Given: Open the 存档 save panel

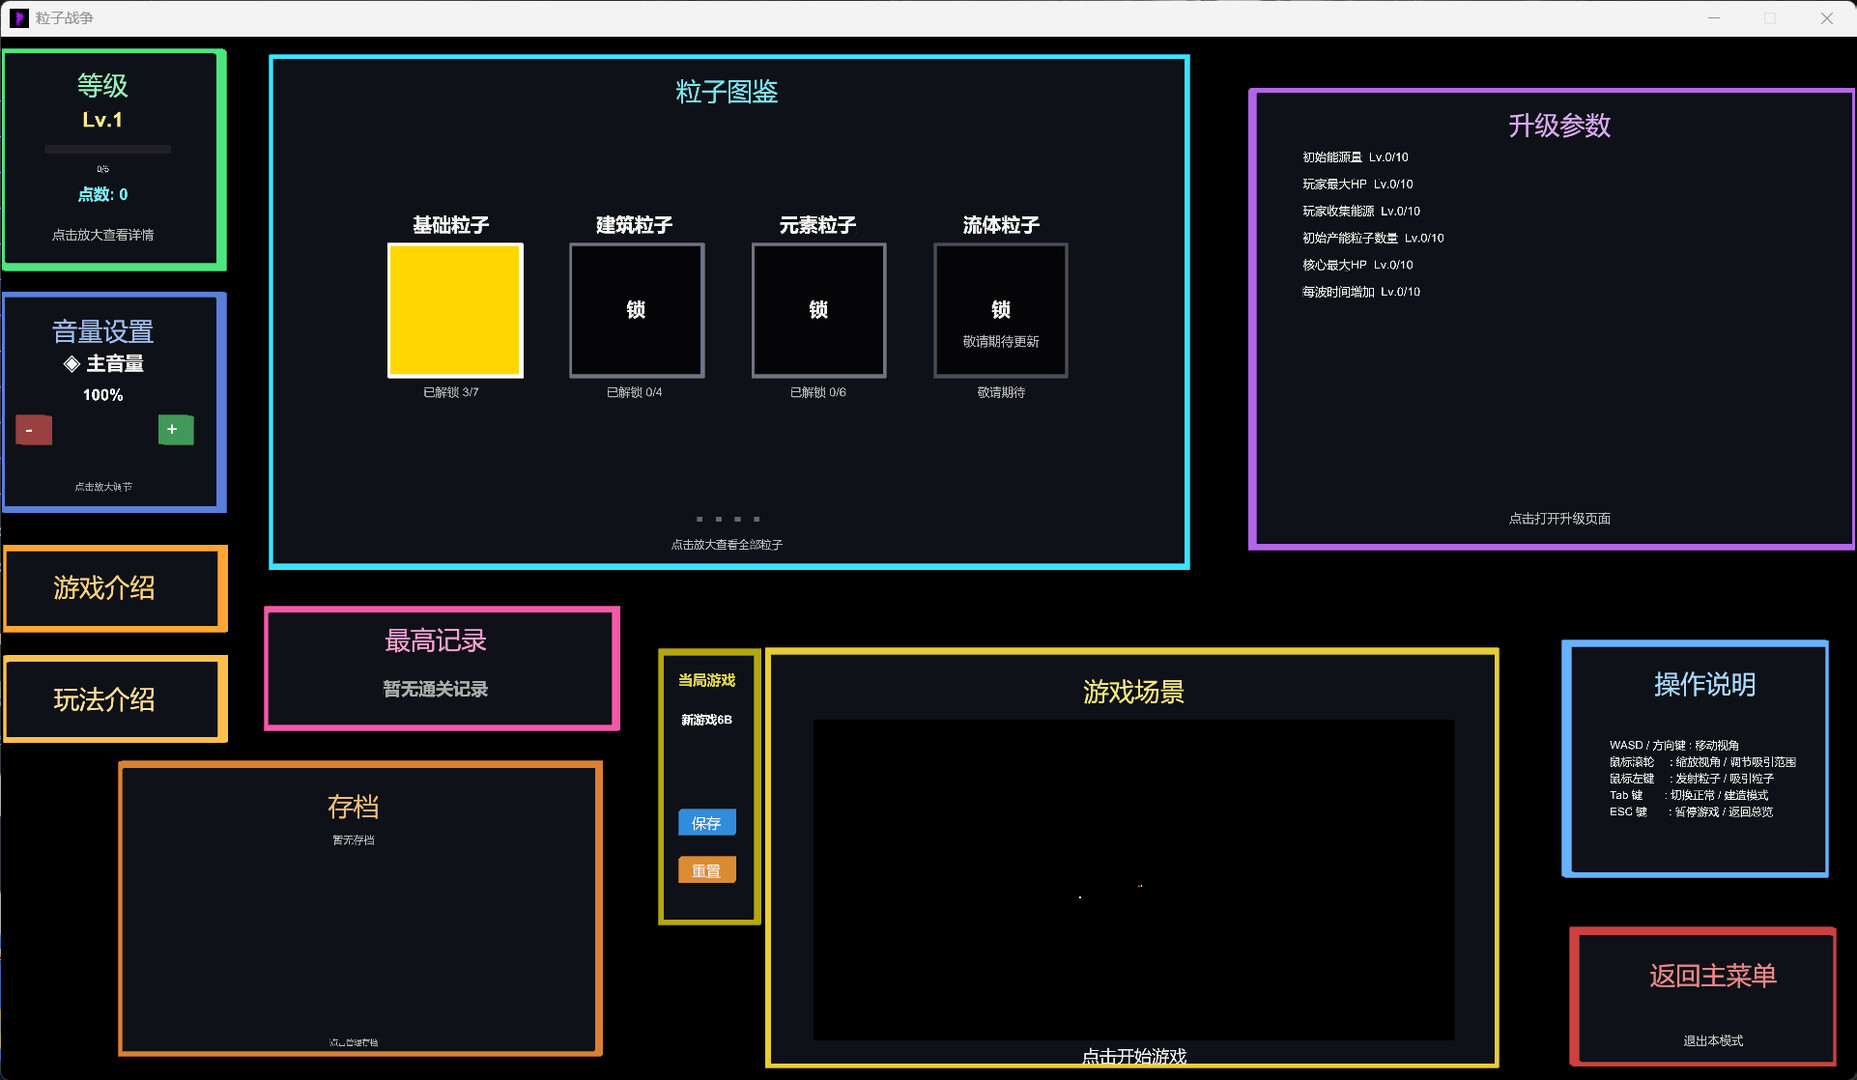Looking at the screenshot, I should click(x=360, y=909).
